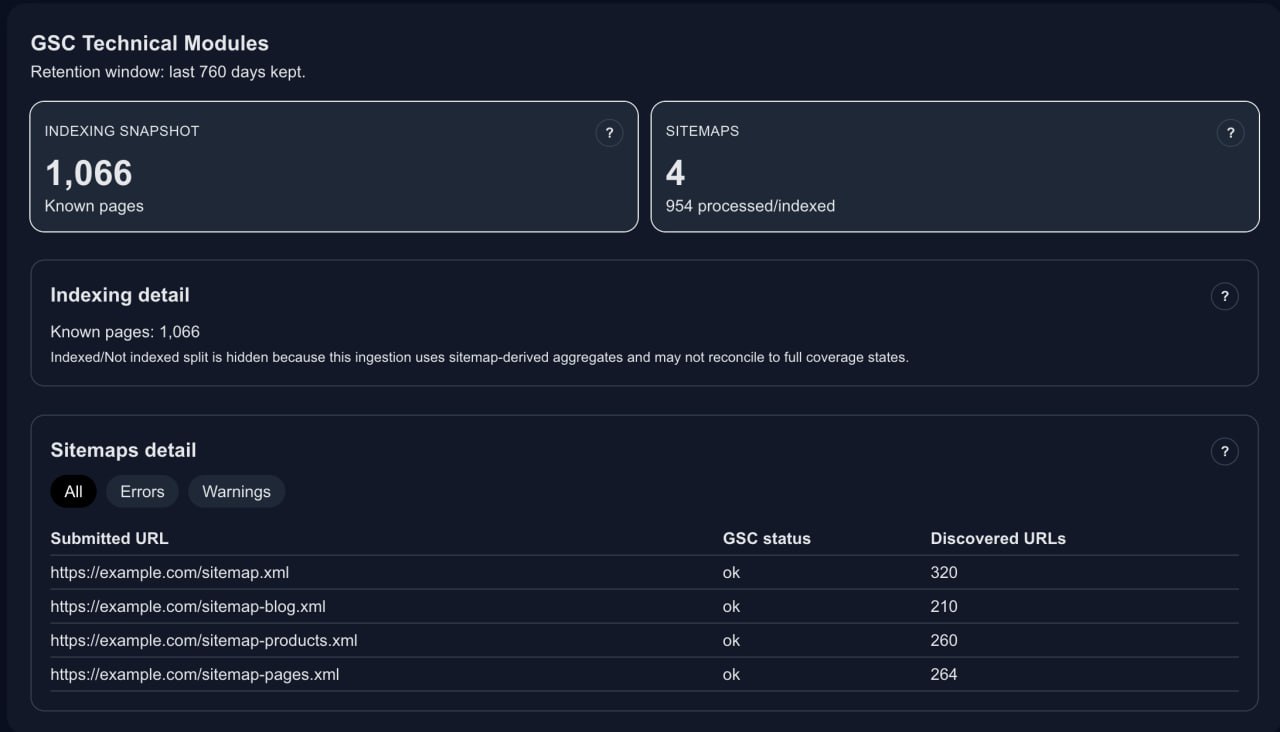
Task: Select the sitemap-products.xml URL
Action: click(204, 641)
